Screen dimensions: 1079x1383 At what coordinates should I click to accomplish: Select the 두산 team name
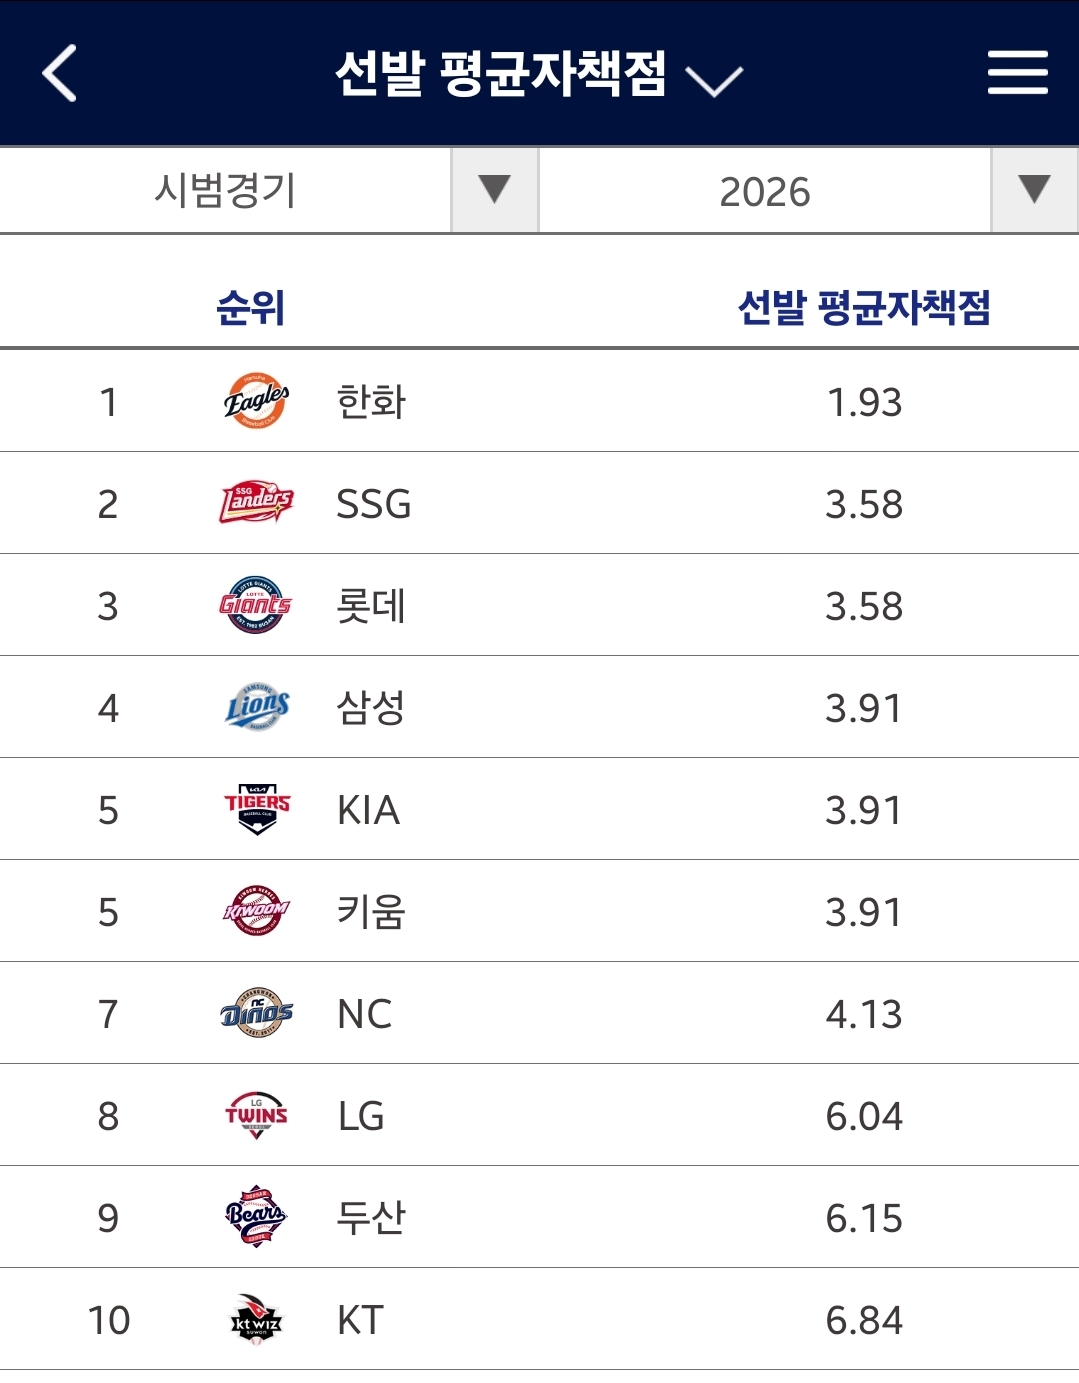371,1218
